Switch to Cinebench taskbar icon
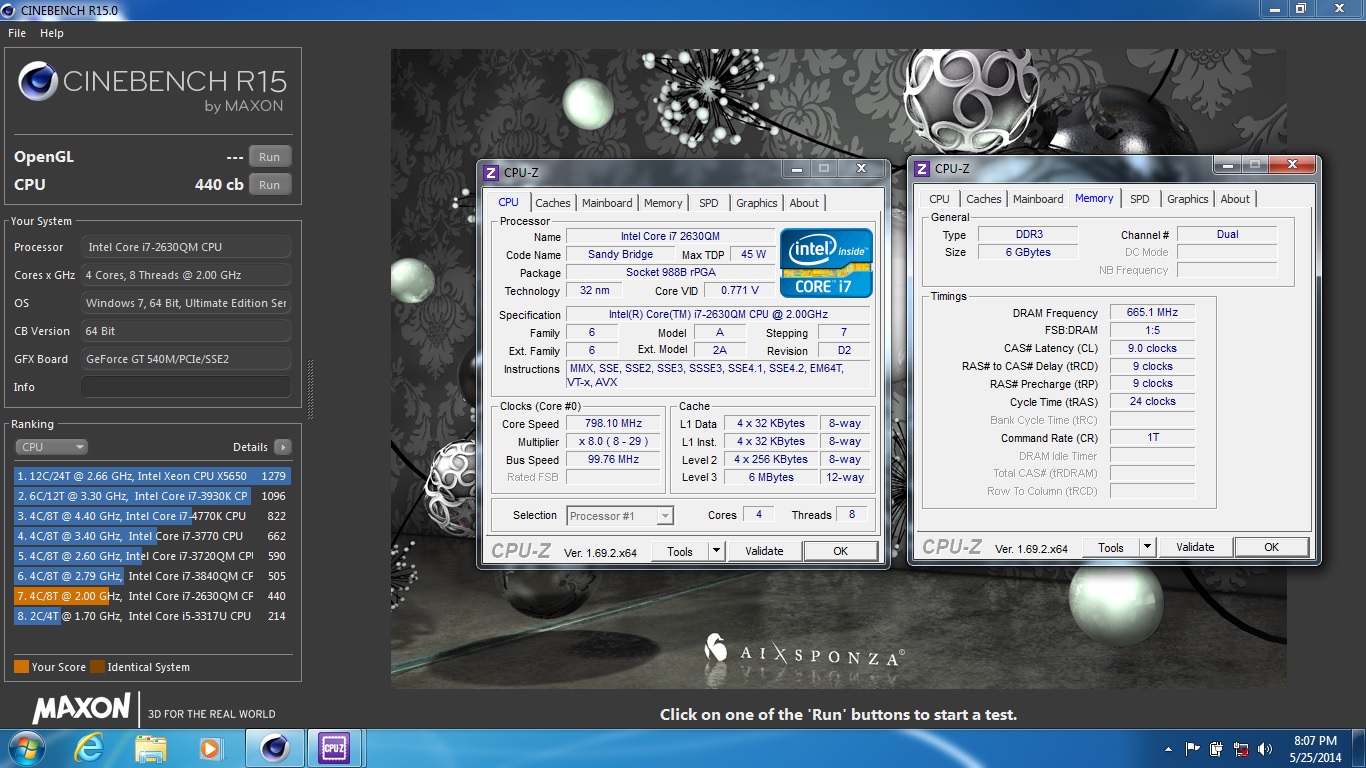 coord(274,748)
